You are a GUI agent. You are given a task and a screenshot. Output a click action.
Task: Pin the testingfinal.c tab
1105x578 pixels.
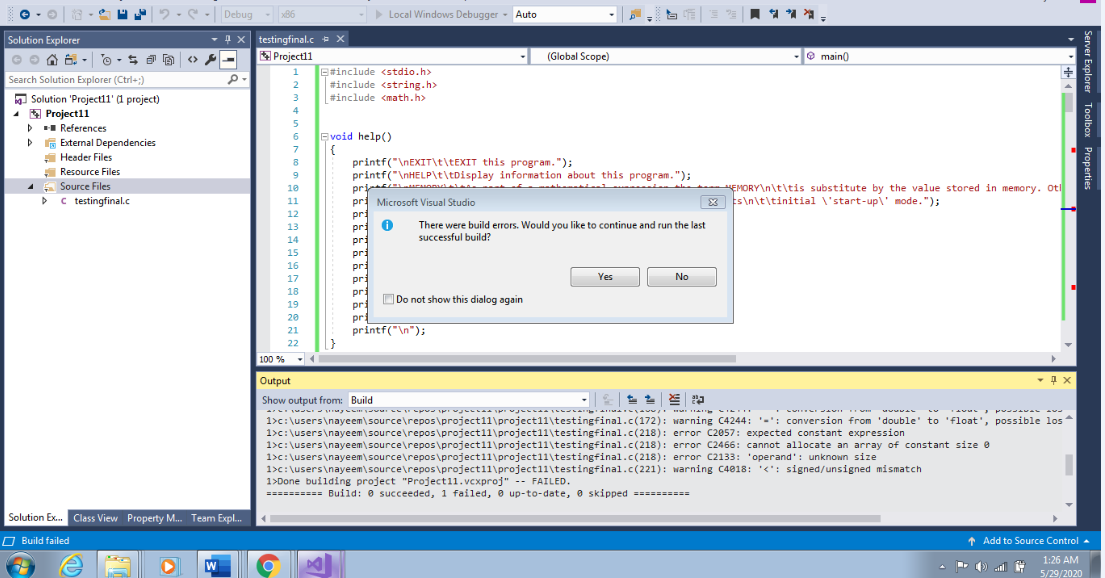point(326,39)
